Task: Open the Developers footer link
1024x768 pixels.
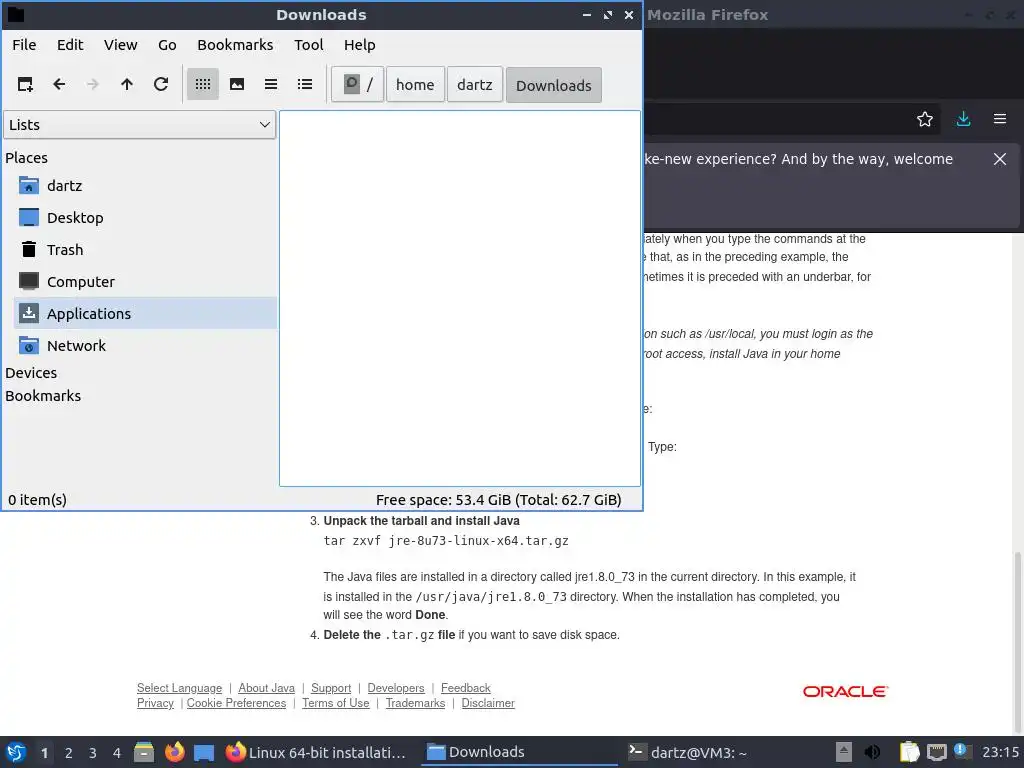Action: 396,688
